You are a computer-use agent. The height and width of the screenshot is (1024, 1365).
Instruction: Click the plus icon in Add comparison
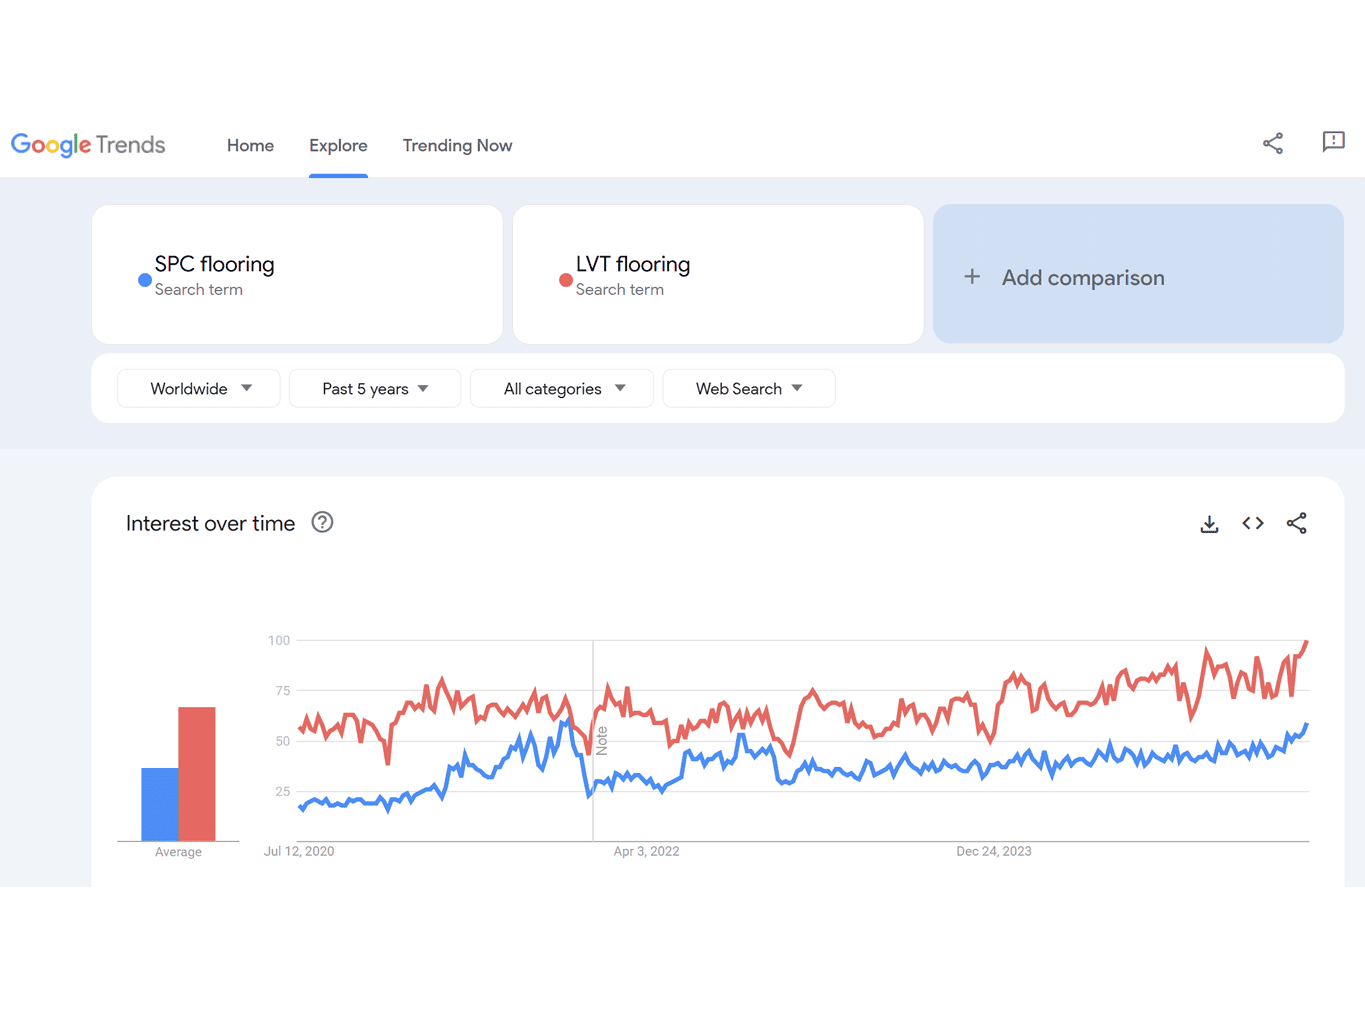tap(972, 277)
